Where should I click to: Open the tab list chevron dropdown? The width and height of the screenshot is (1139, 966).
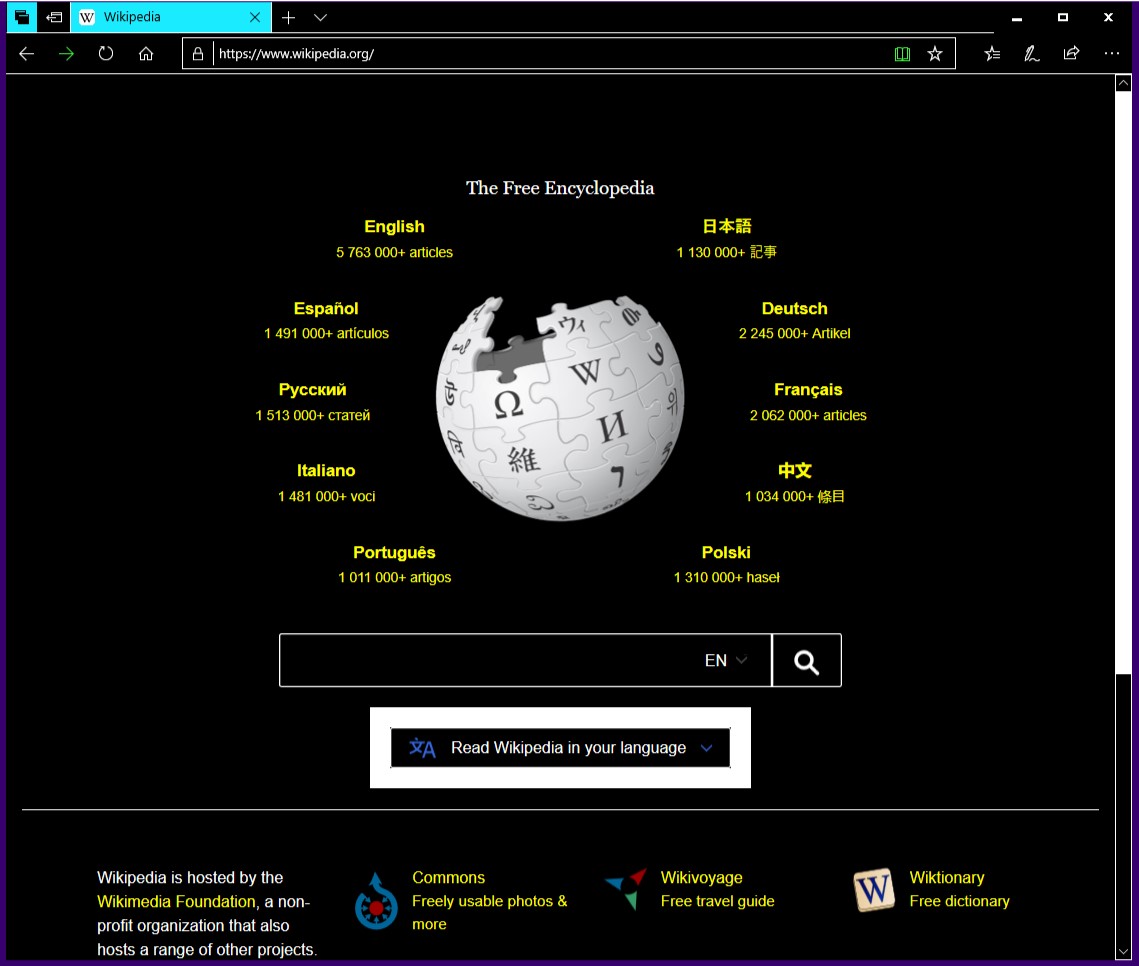320,18
